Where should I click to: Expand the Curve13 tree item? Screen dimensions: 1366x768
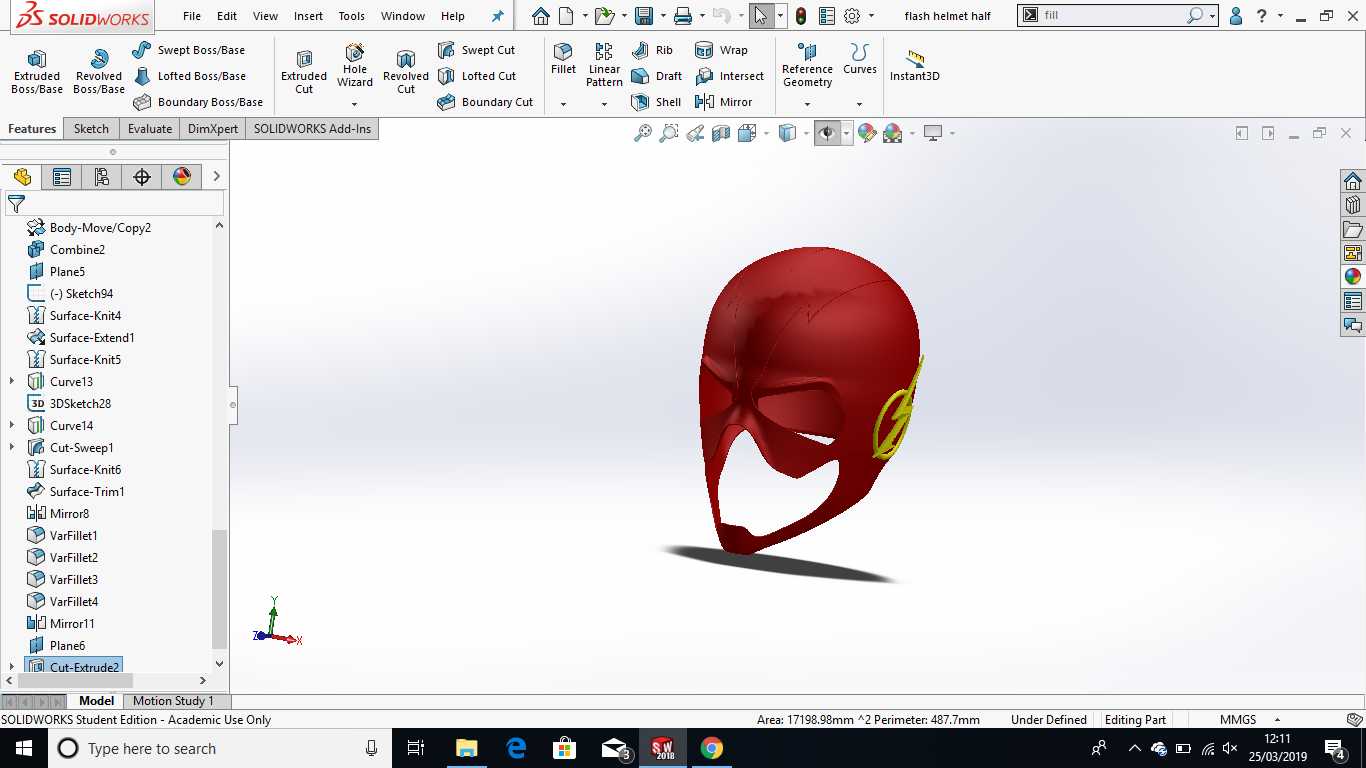pos(12,381)
